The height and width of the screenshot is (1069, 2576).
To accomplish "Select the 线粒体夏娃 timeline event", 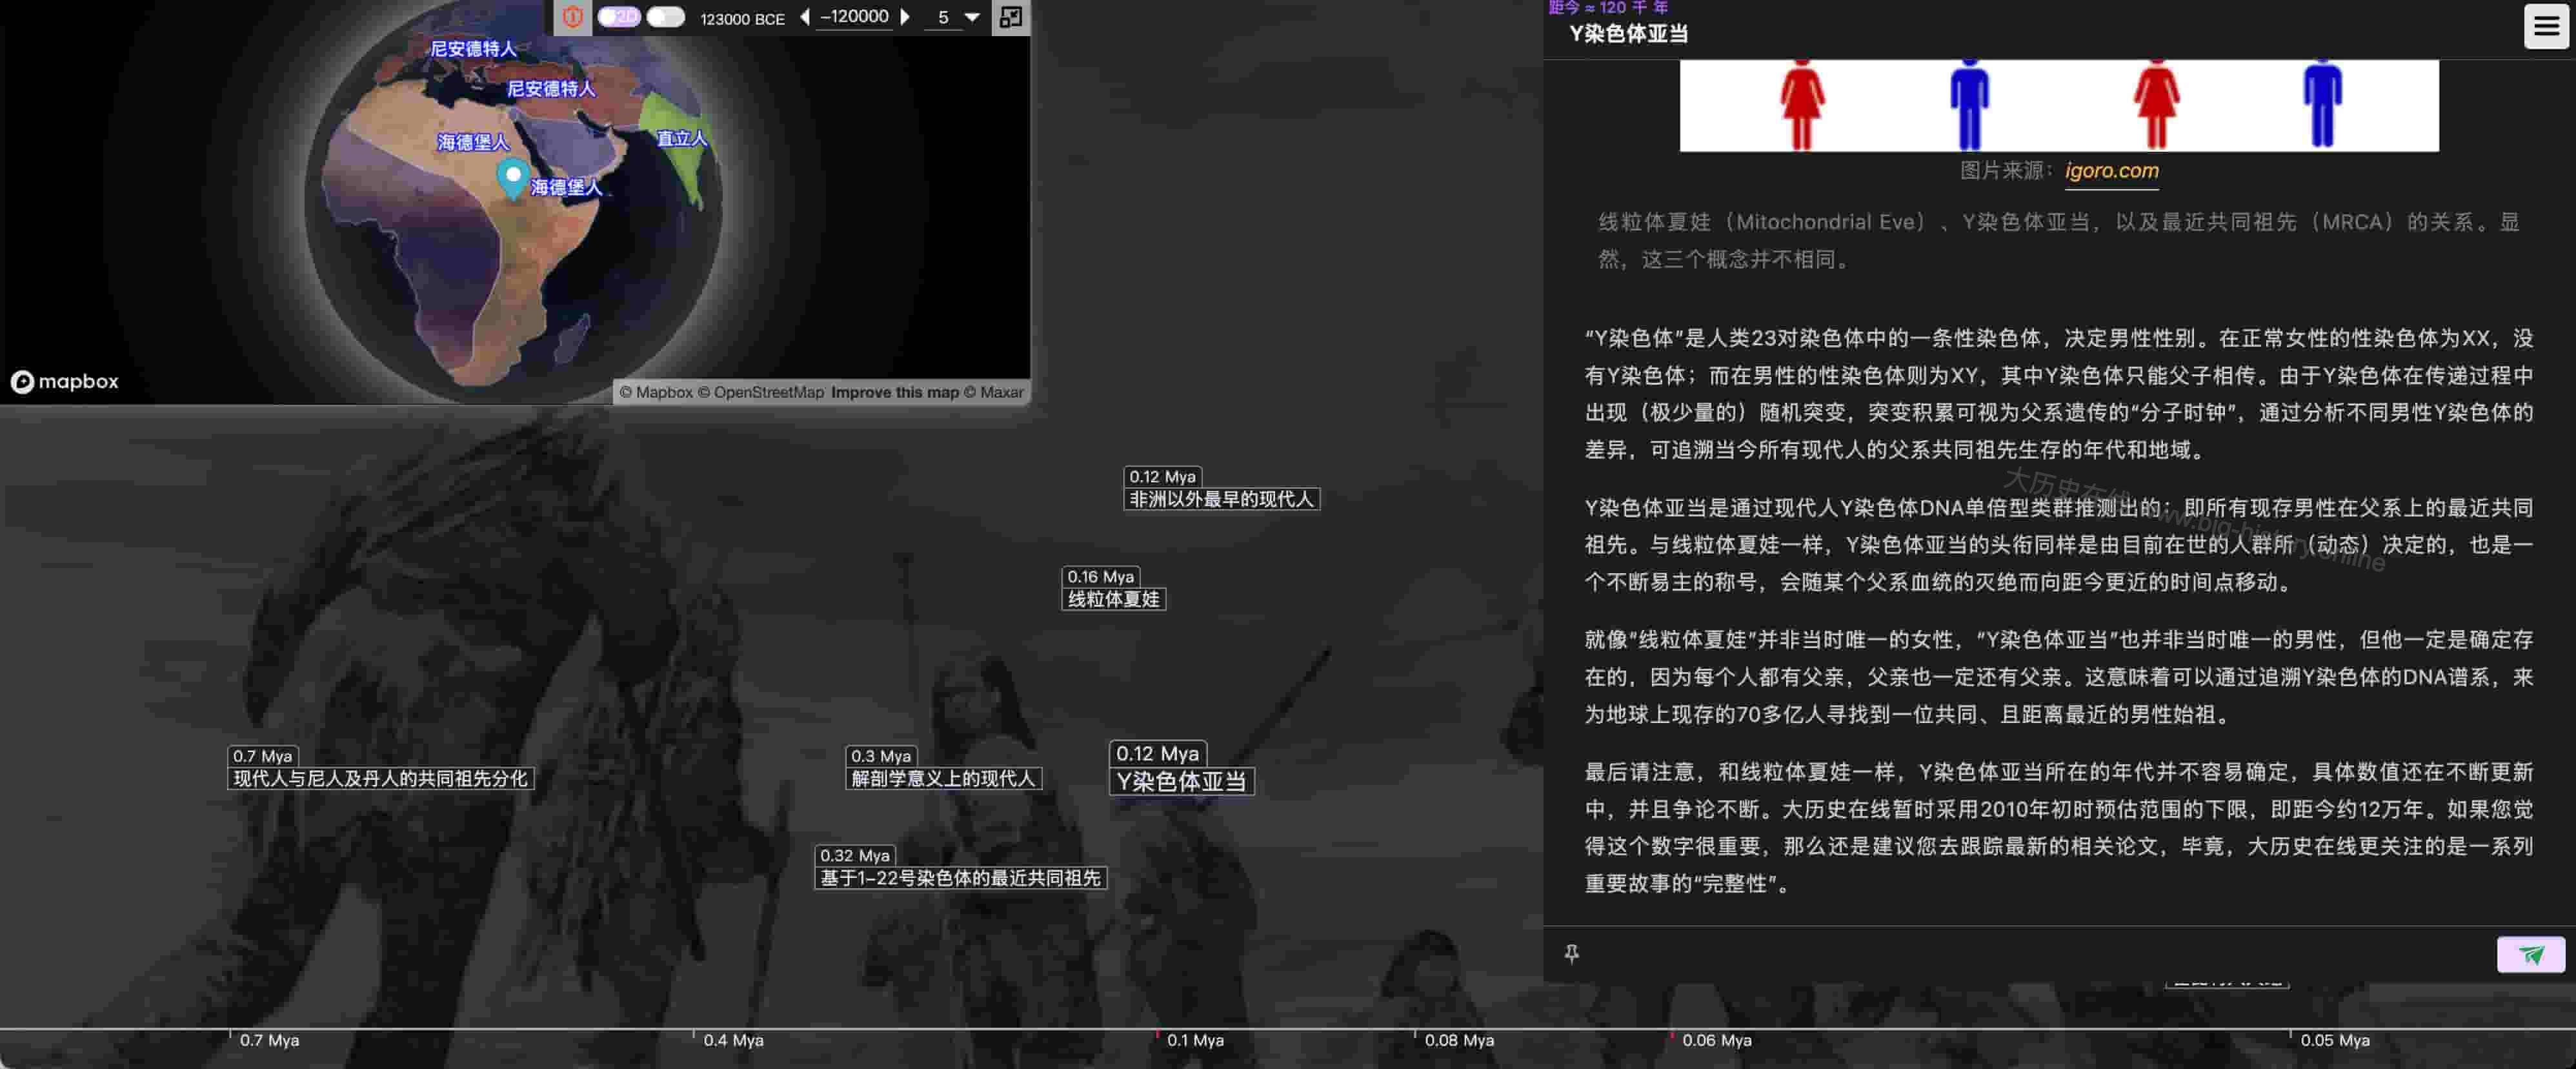I will (1113, 599).
